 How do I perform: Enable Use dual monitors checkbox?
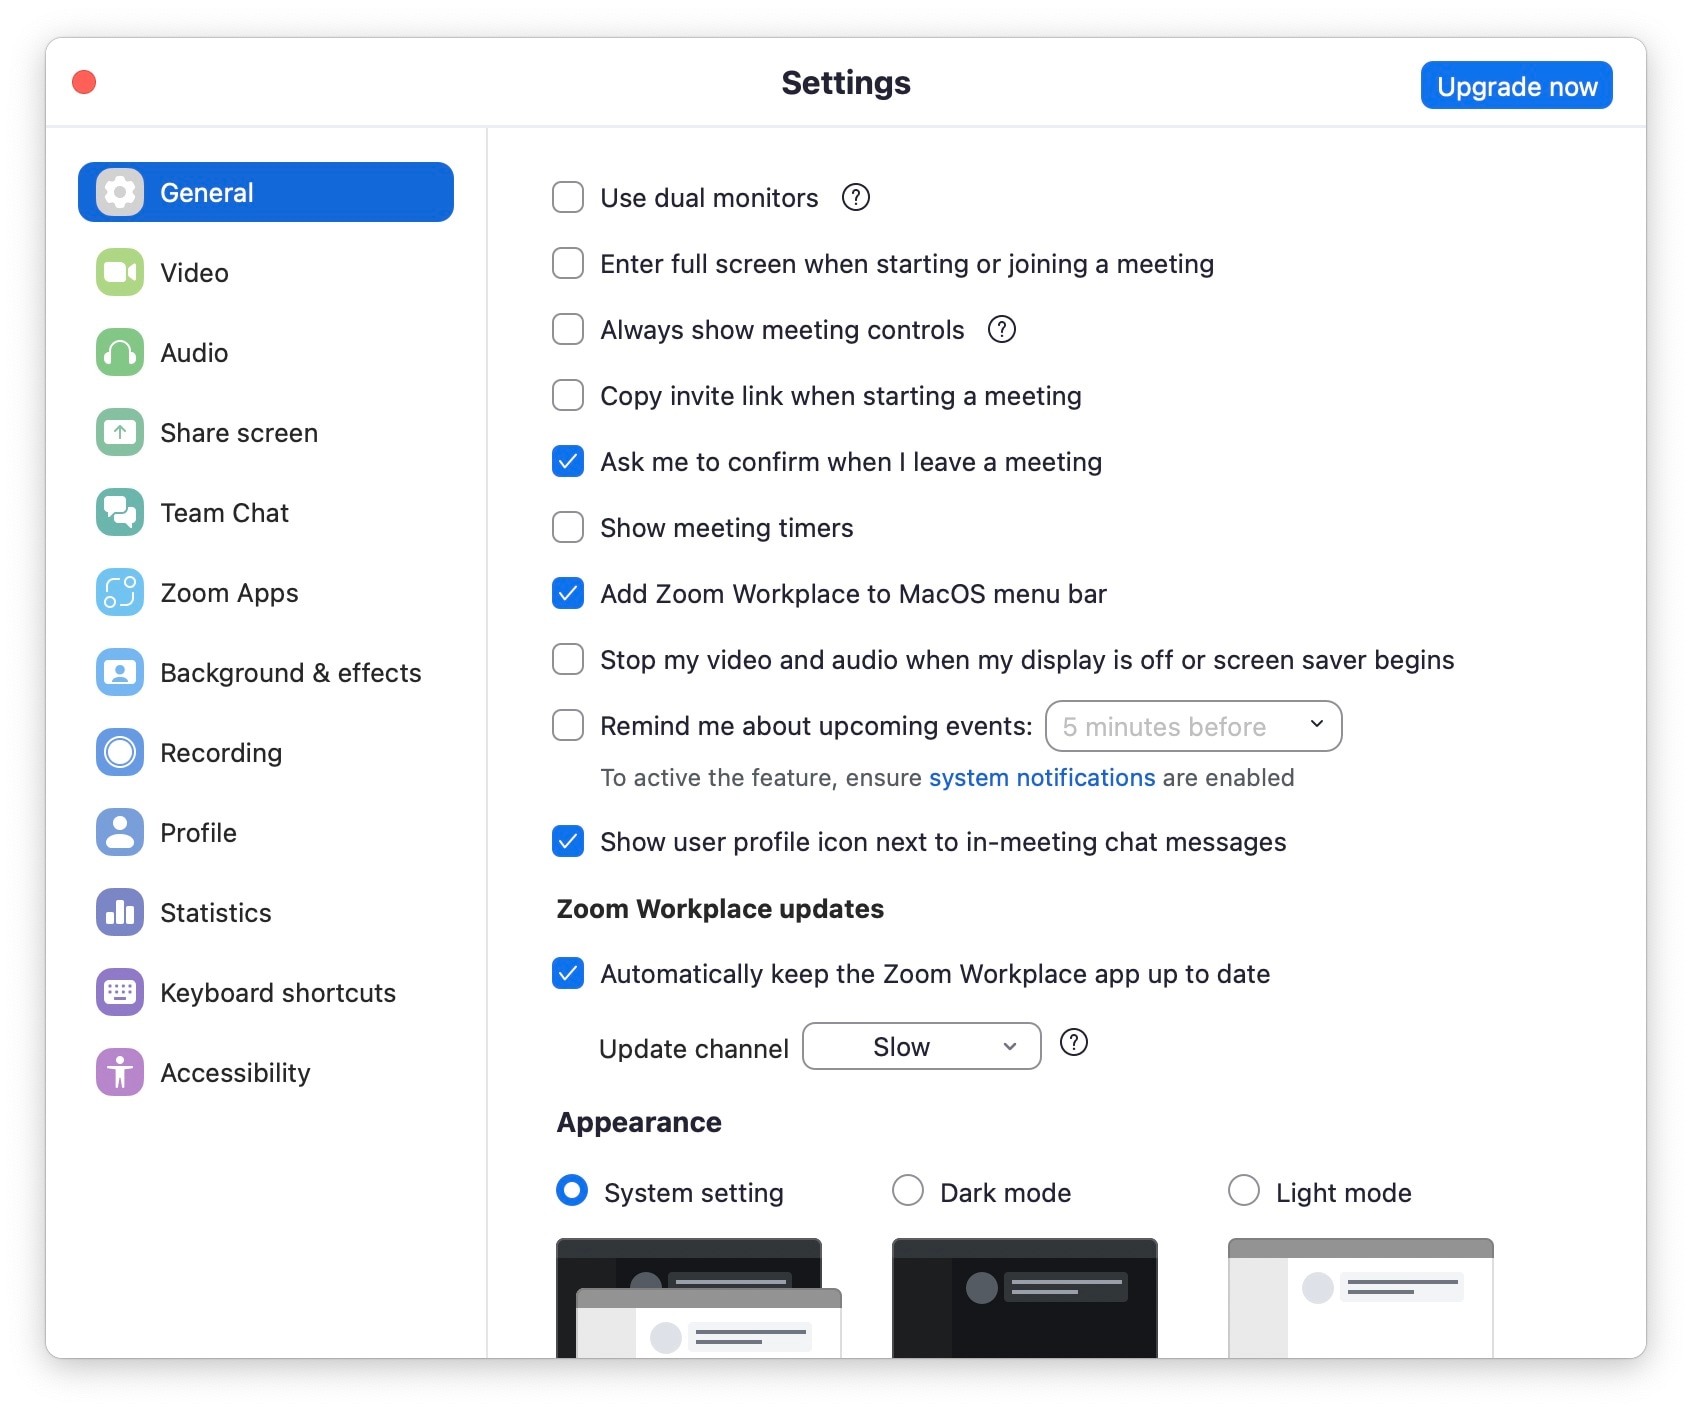[x=568, y=197]
